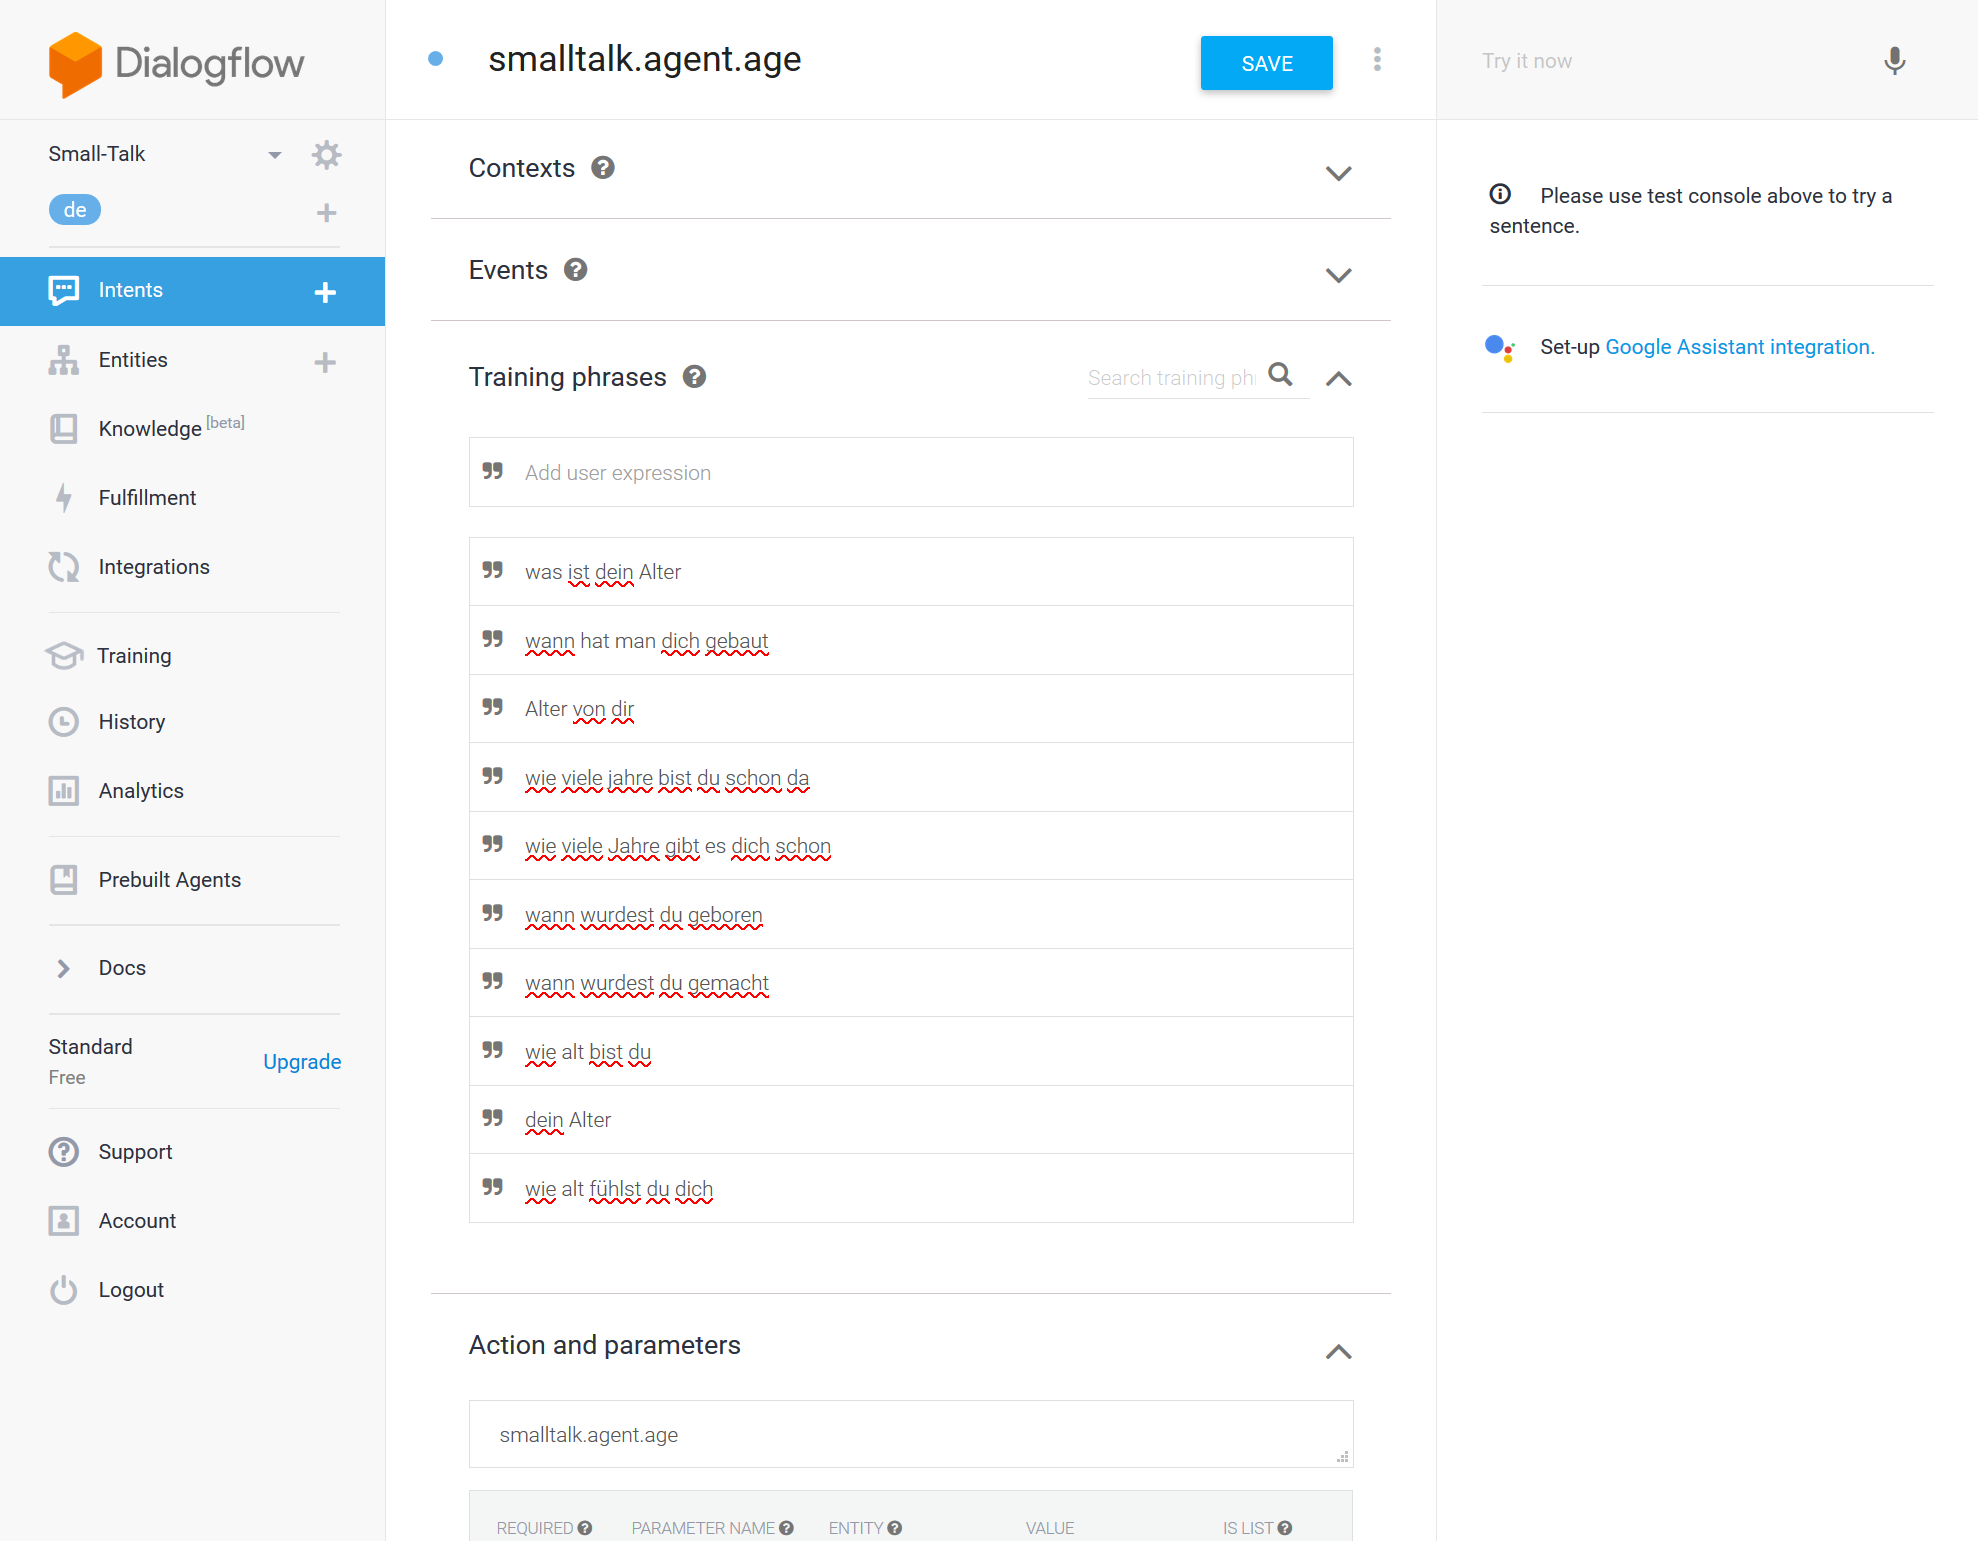Click the Contexts help question mark

click(x=603, y=168)
